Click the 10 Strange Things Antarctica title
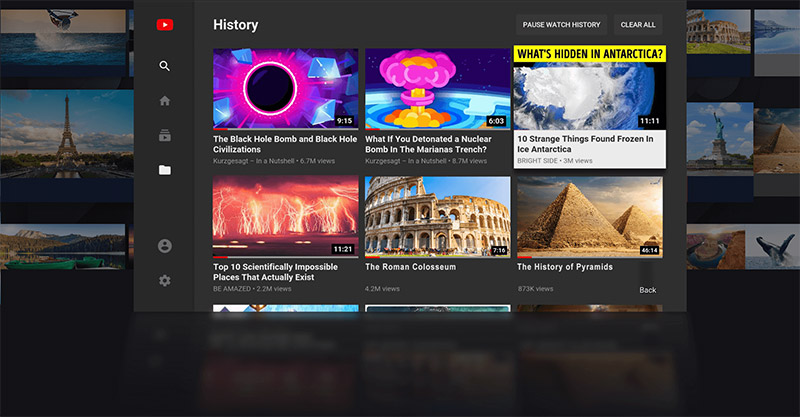800x417 pixels. [x=585, y=144]
